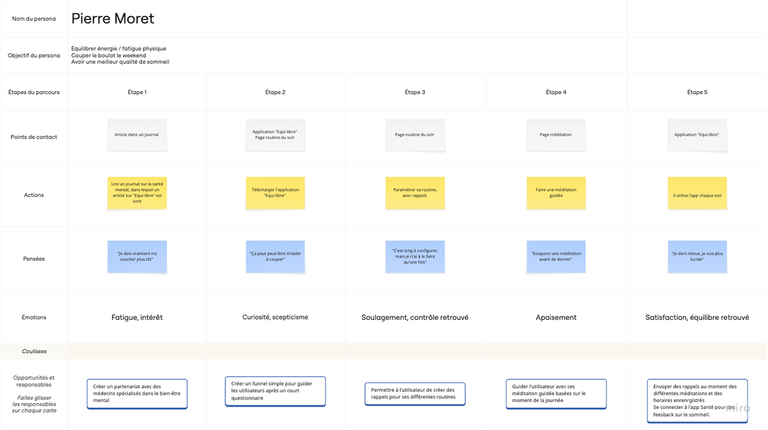Open the card "Créer un partenariat avec des médecins"
The width and height of the screenshot is (768, 430).
pos(137,394)
